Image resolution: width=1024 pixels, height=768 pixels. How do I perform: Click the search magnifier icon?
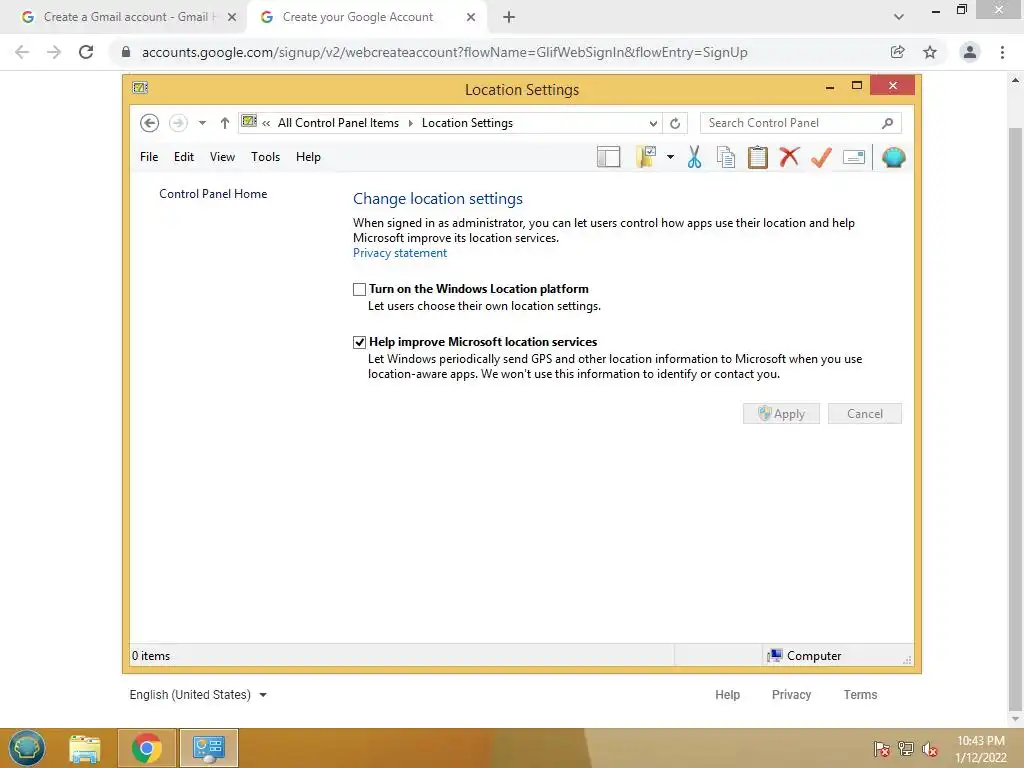tap(888, 123)
